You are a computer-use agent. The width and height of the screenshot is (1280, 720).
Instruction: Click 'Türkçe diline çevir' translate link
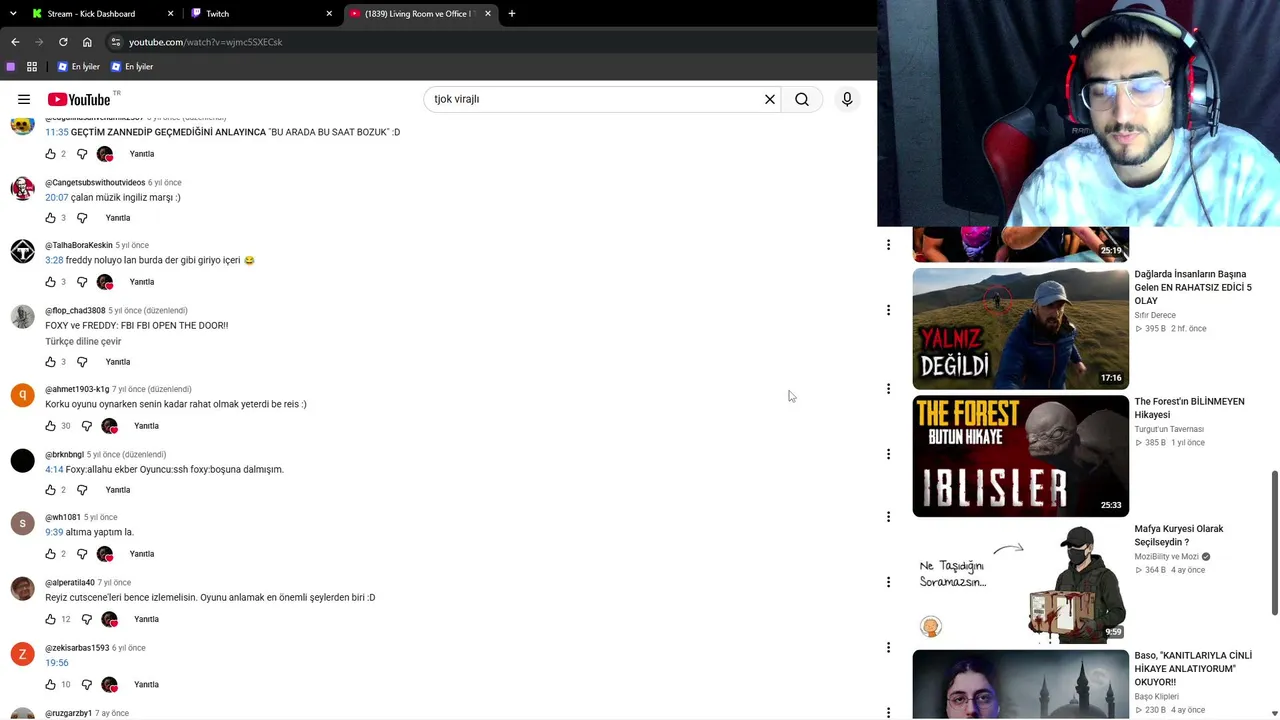click(83, 341)
